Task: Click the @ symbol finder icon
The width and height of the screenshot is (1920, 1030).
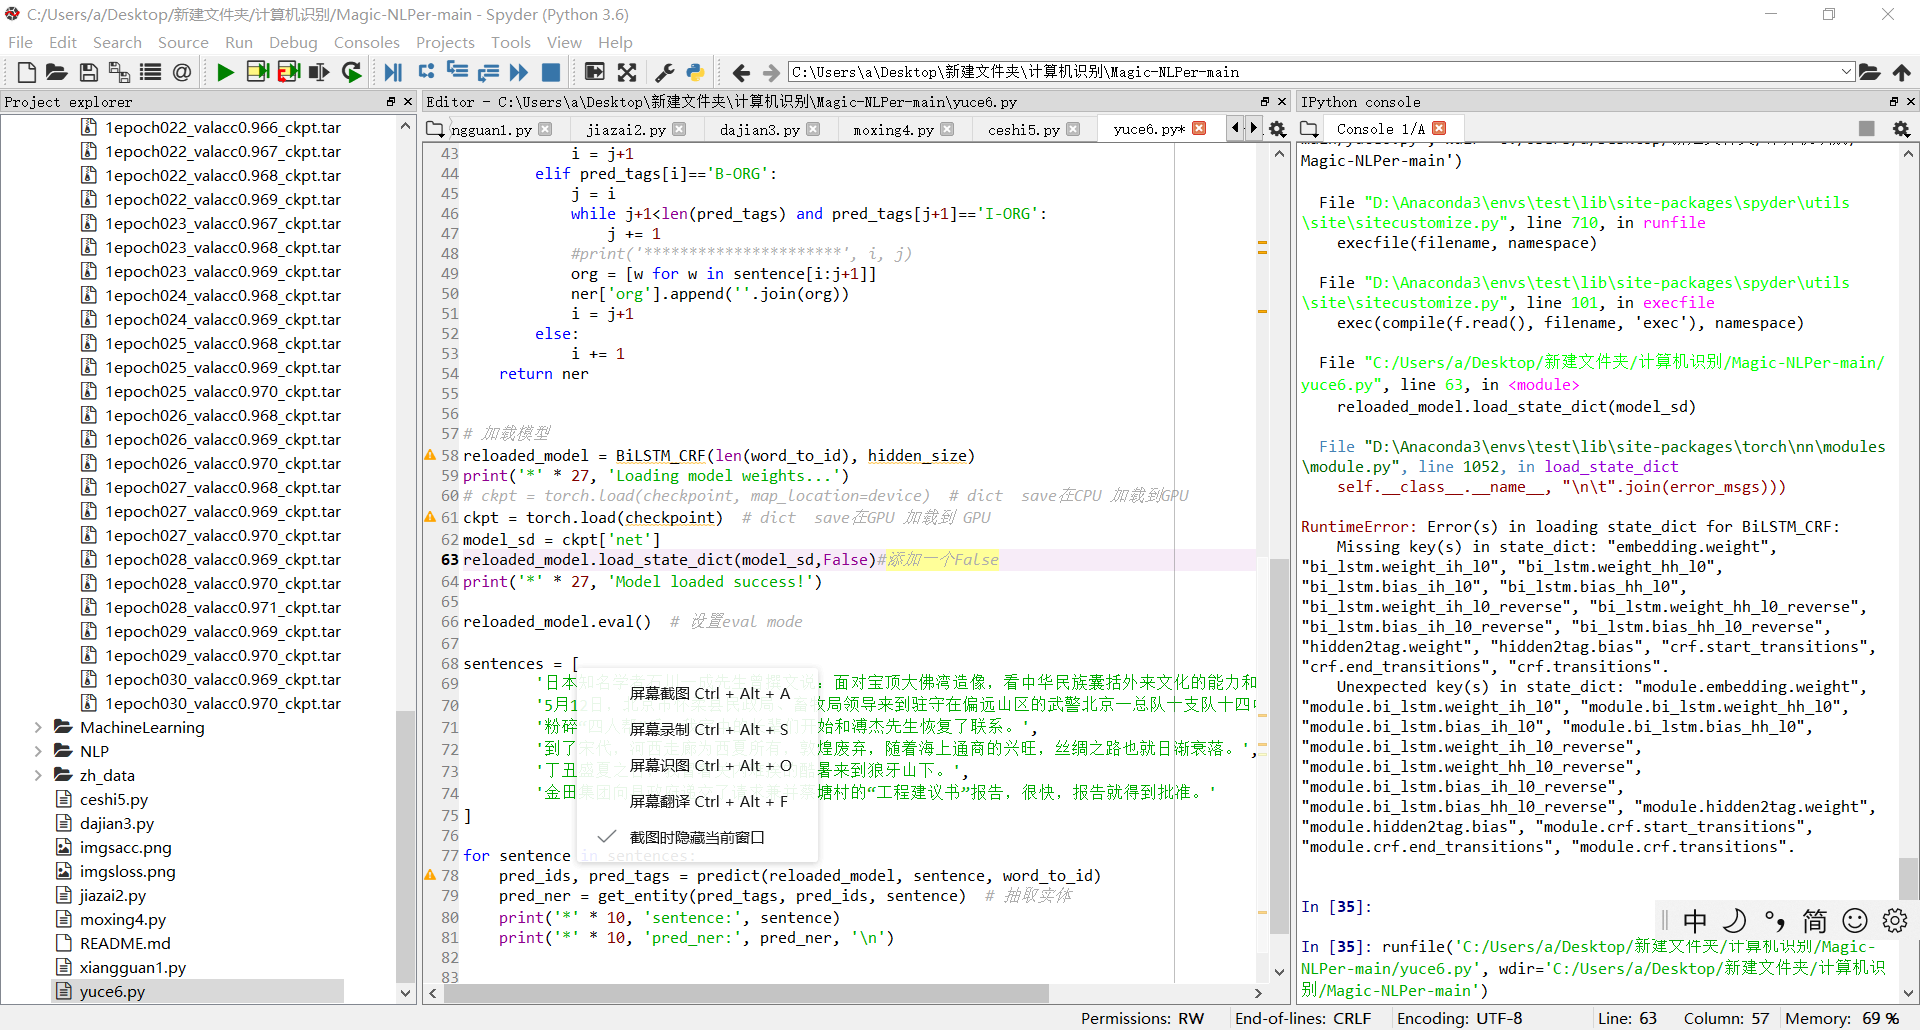Action: point(182,72)
